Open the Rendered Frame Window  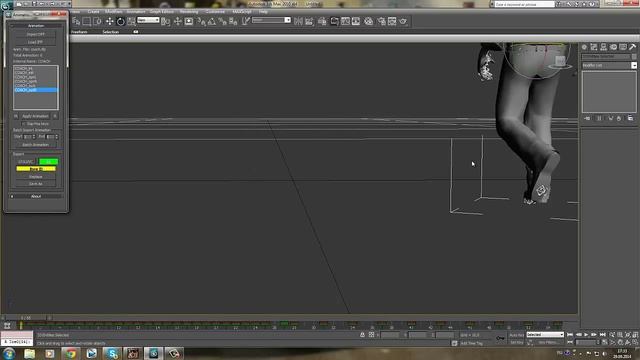coord(392,21)
